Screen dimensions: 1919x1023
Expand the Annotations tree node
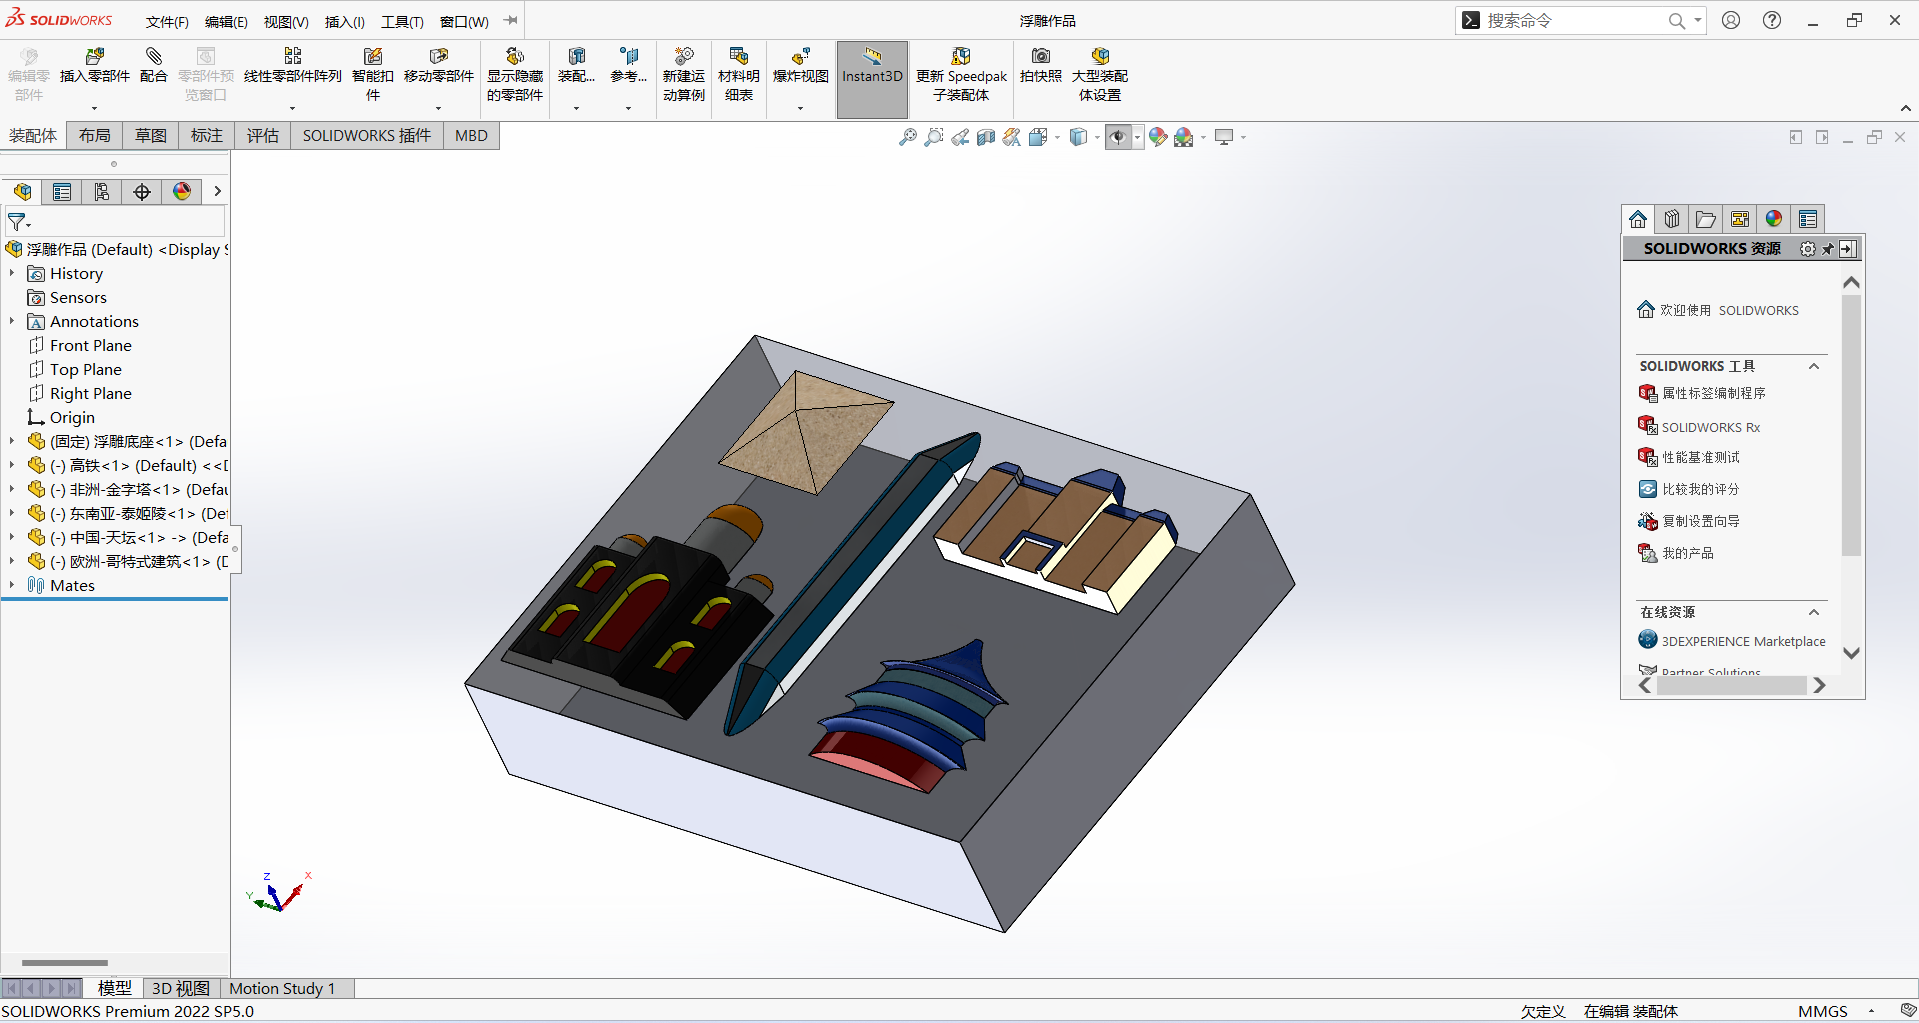(x=11, y=321)
